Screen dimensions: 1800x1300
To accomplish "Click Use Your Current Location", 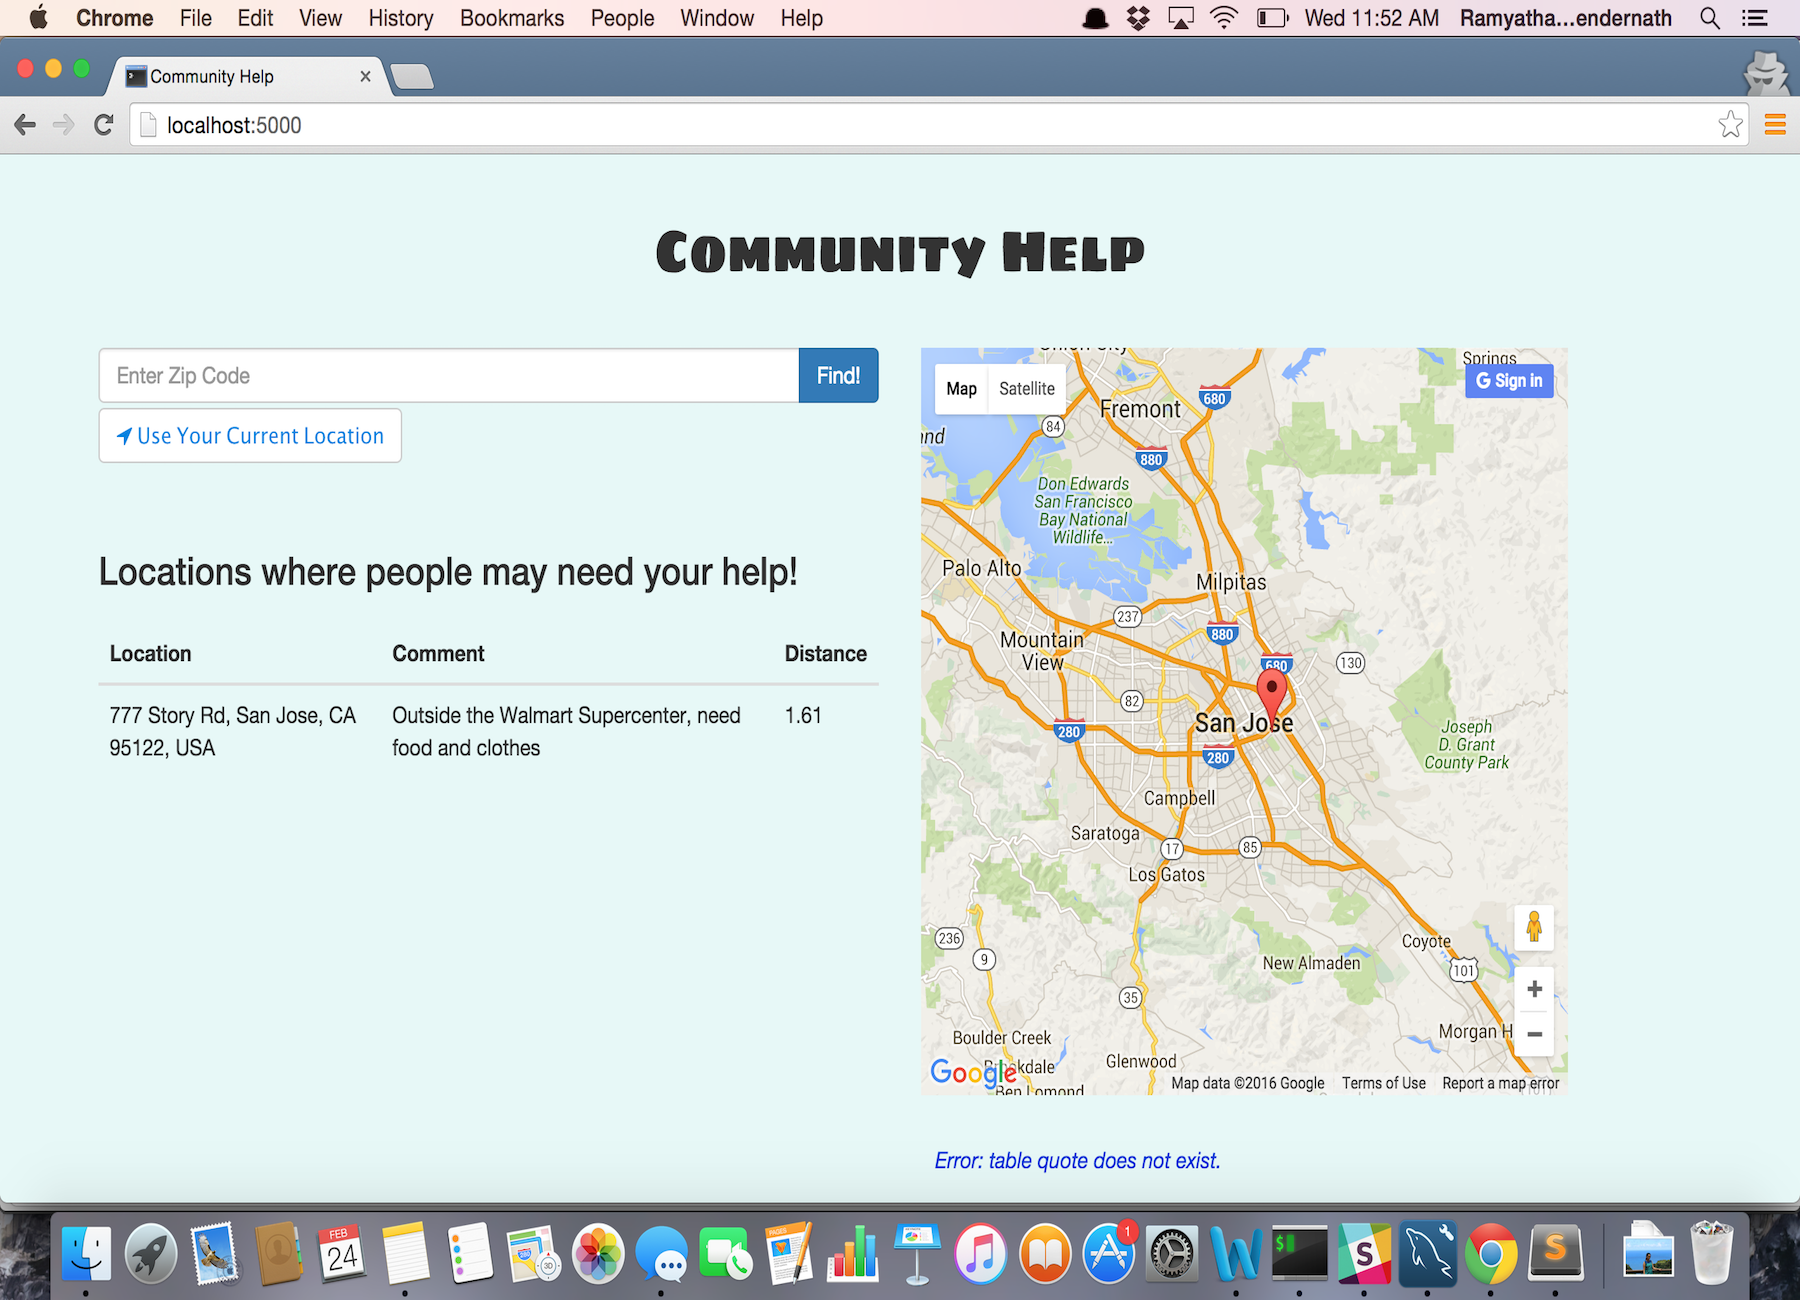I will tap(250, 435).
